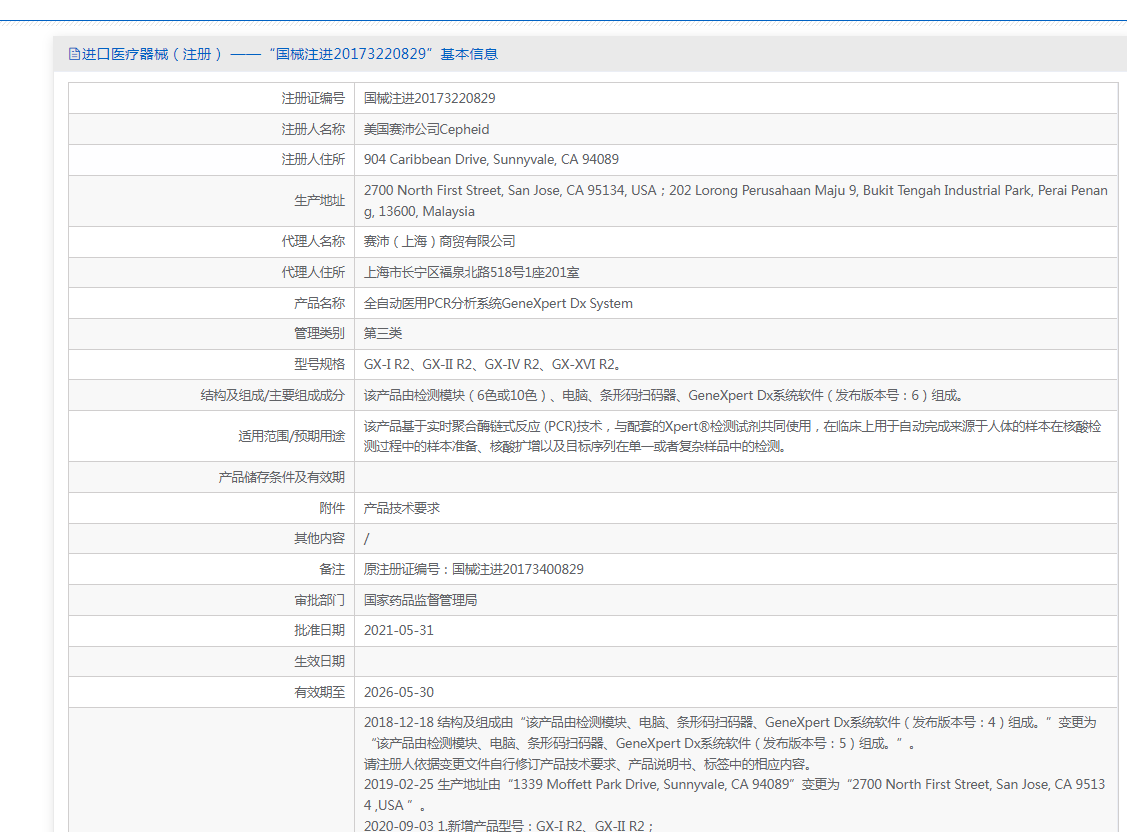This screenshot has height=832, width=1127.
Task: Select approval date 2021-05-31
Action: coord(399,630)
